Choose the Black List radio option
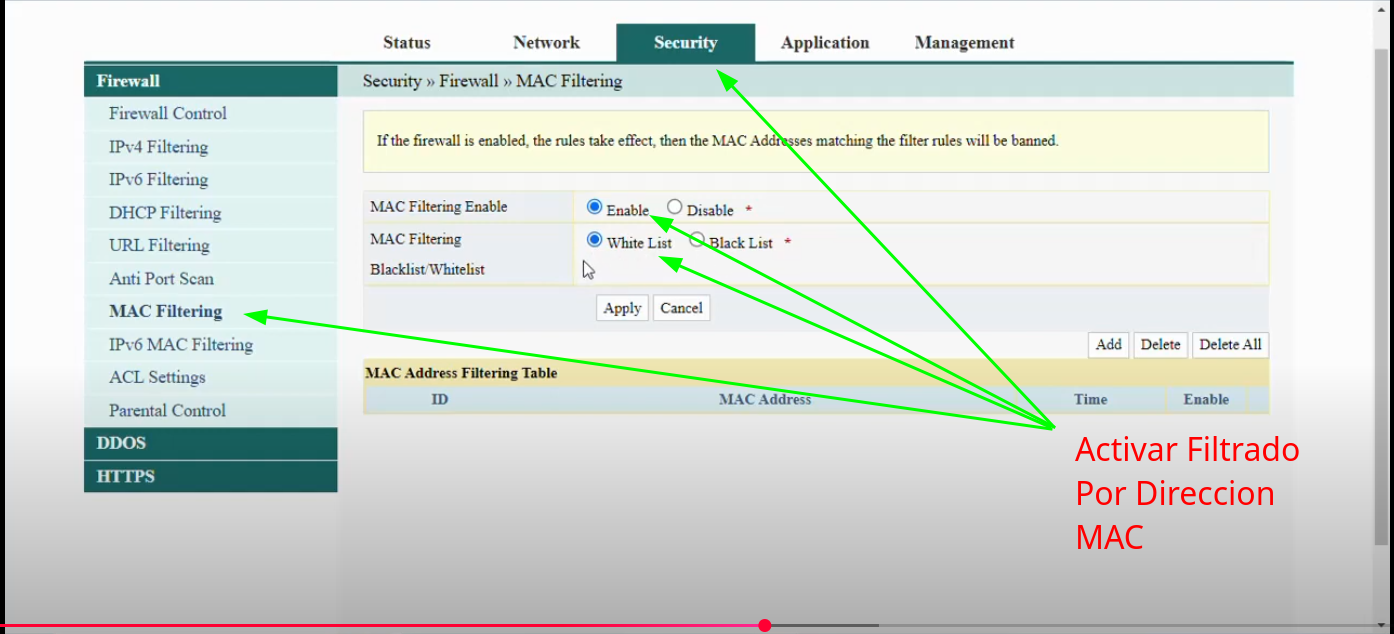This screenshot has width=1394, height=634. [697, 240]
